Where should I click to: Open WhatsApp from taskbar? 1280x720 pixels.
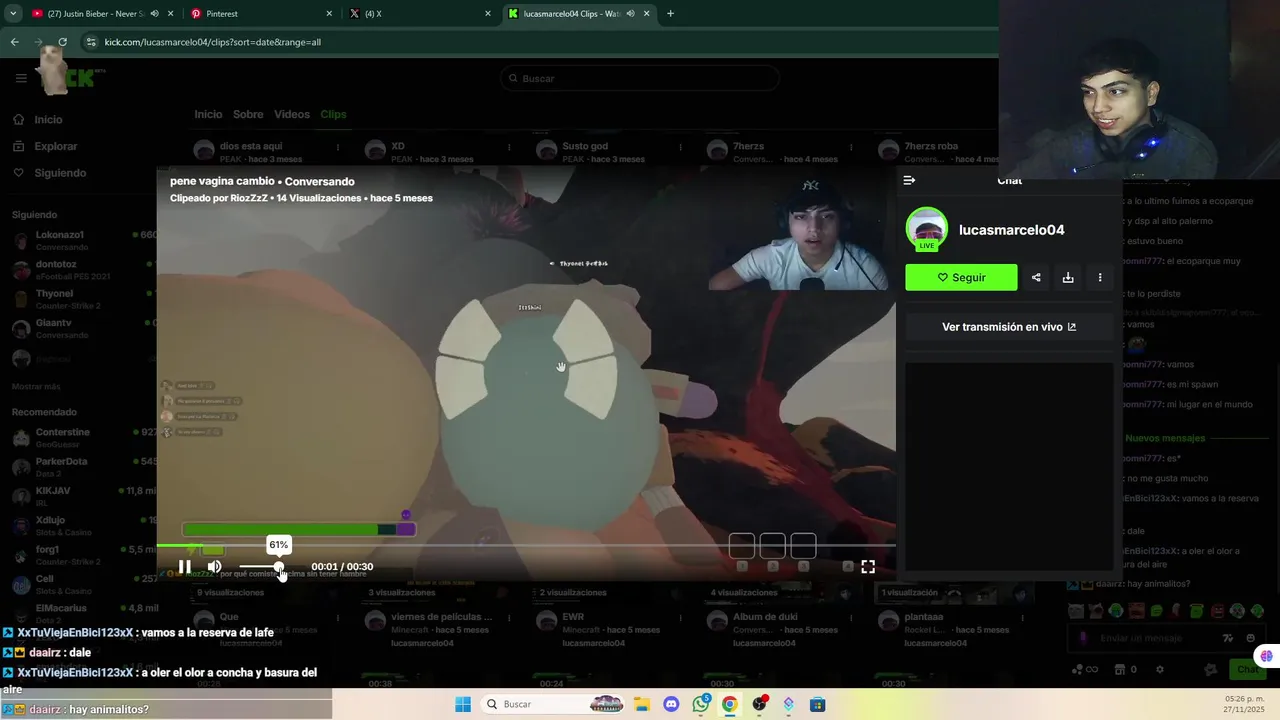[x=701, y=704]
